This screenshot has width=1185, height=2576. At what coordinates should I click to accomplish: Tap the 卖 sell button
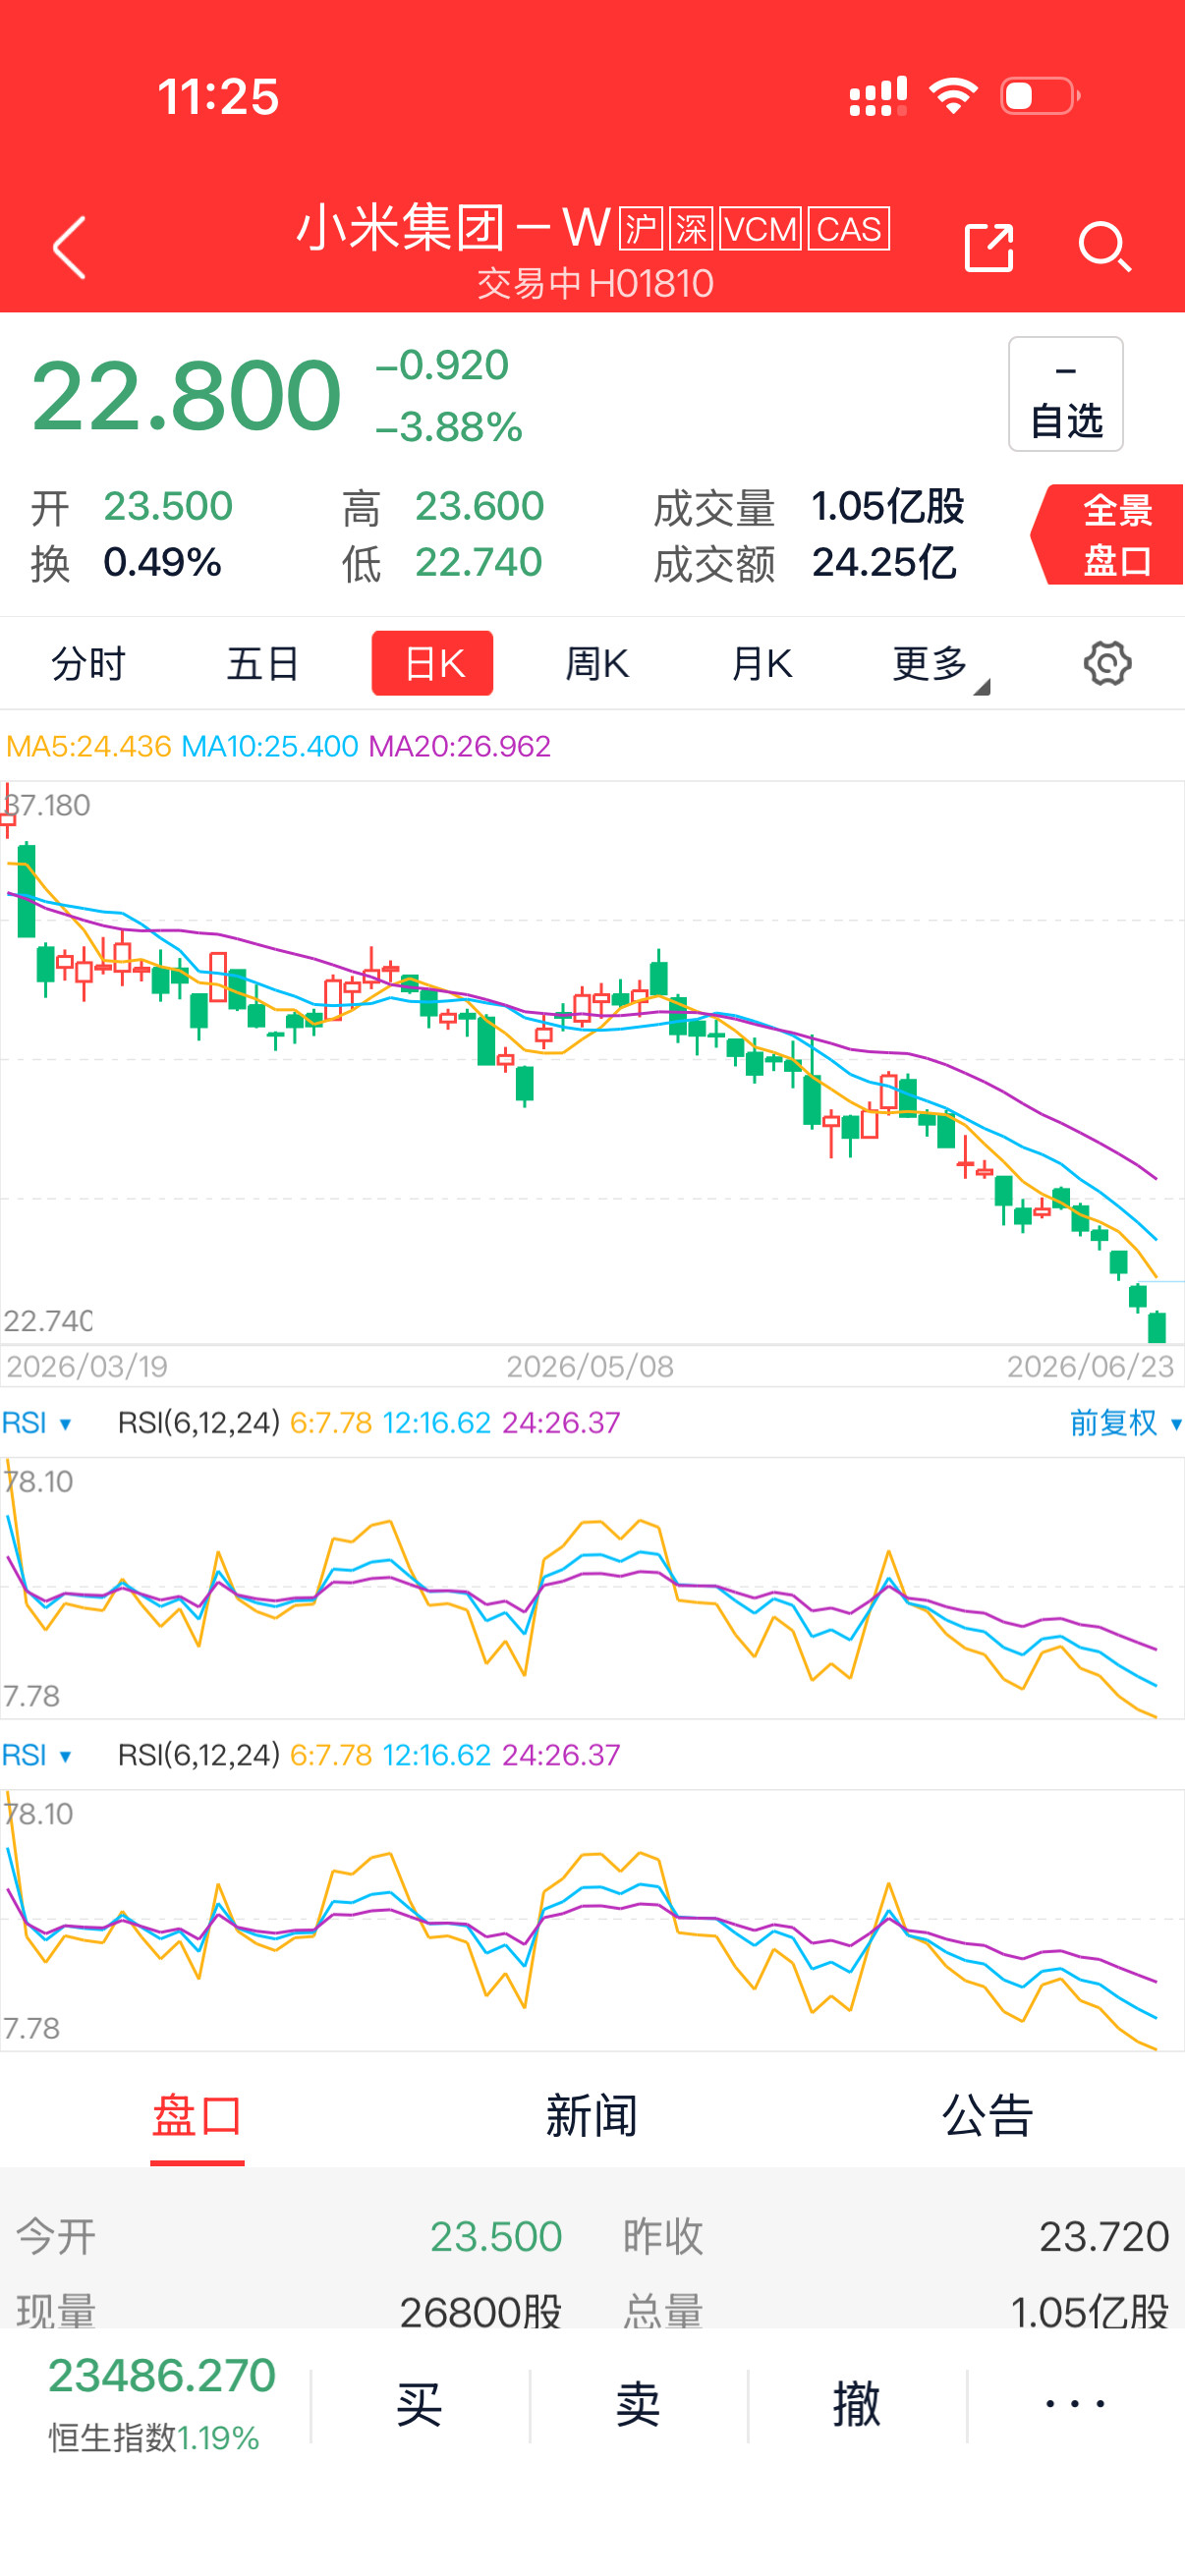pyautogui.click(x=638, y=2404)
